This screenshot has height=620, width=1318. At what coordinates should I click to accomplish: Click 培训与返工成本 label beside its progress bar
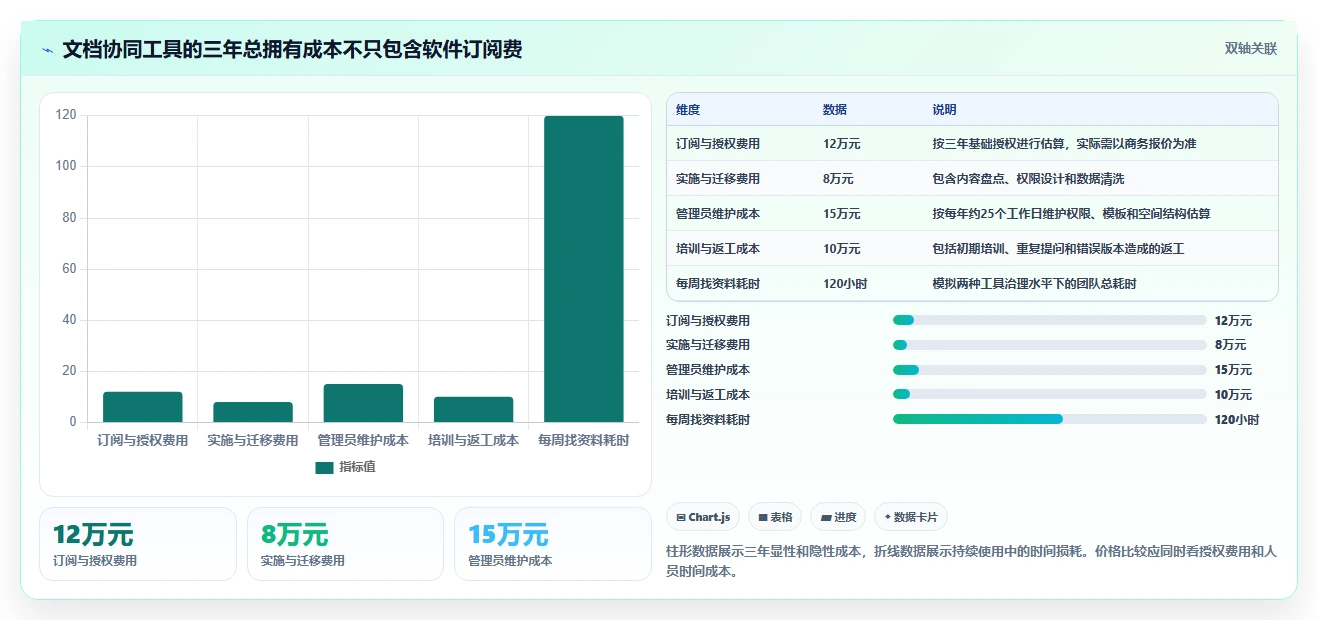[x=708, y=395]
